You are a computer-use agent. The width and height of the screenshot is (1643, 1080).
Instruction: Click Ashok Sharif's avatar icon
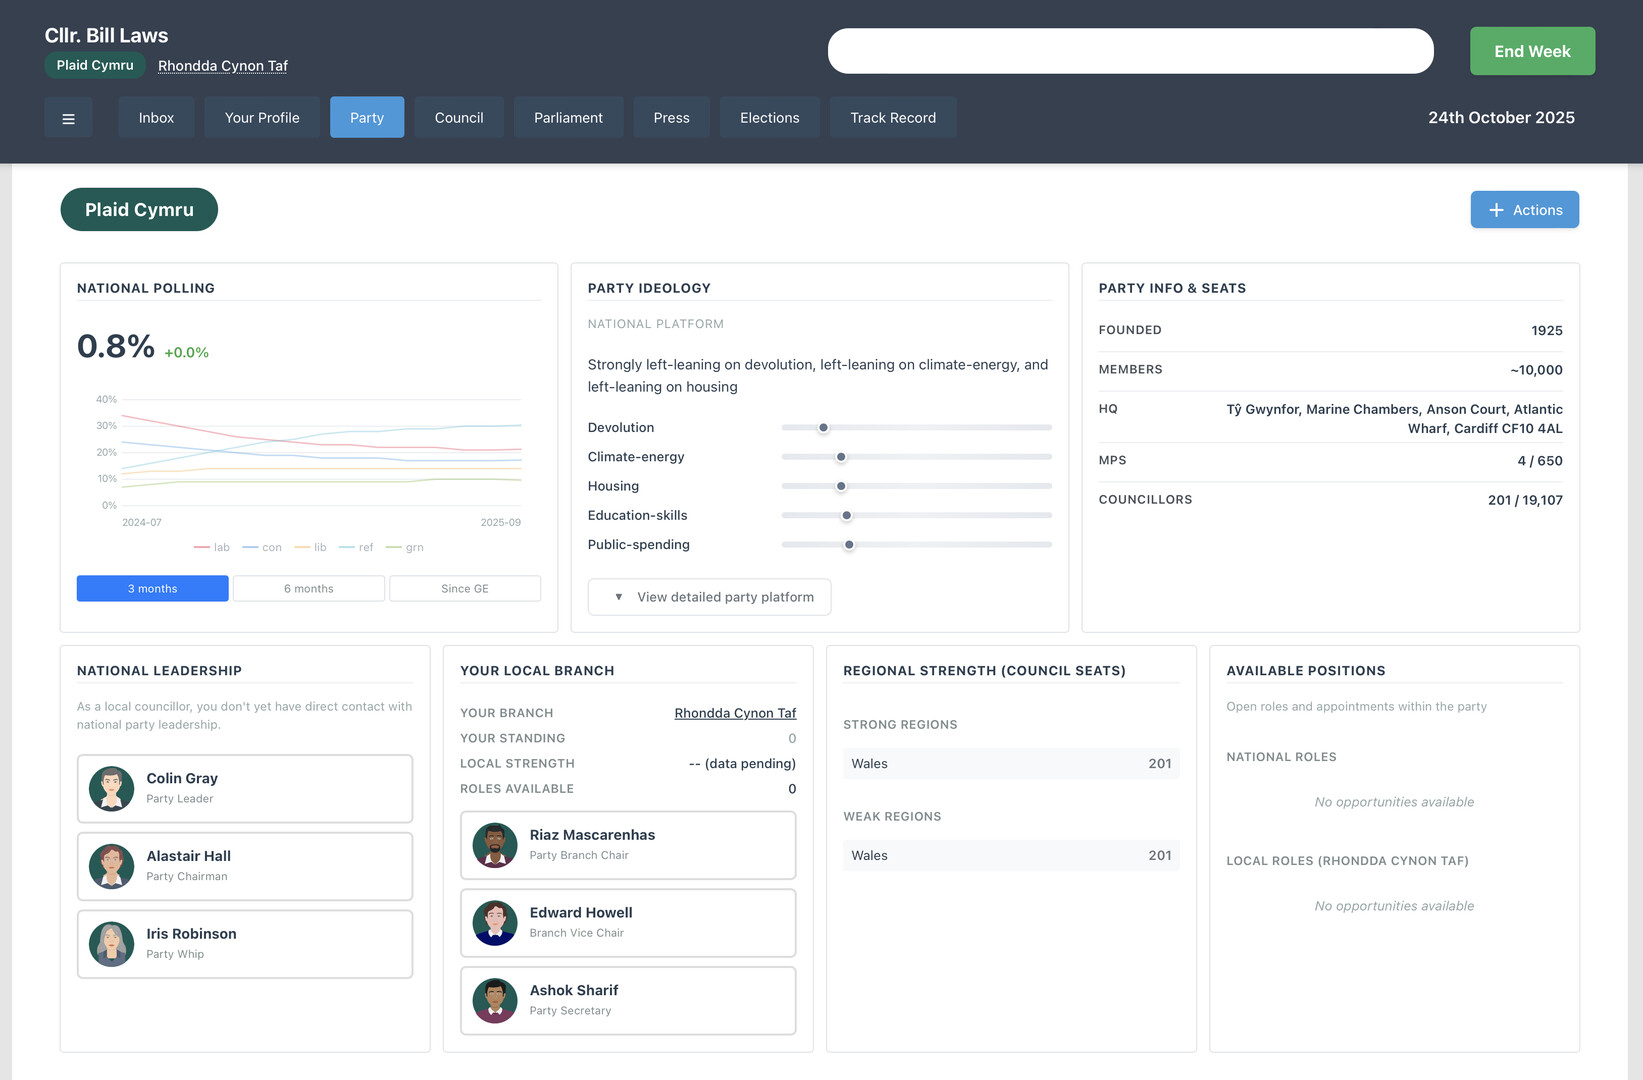click(494, 1001)
